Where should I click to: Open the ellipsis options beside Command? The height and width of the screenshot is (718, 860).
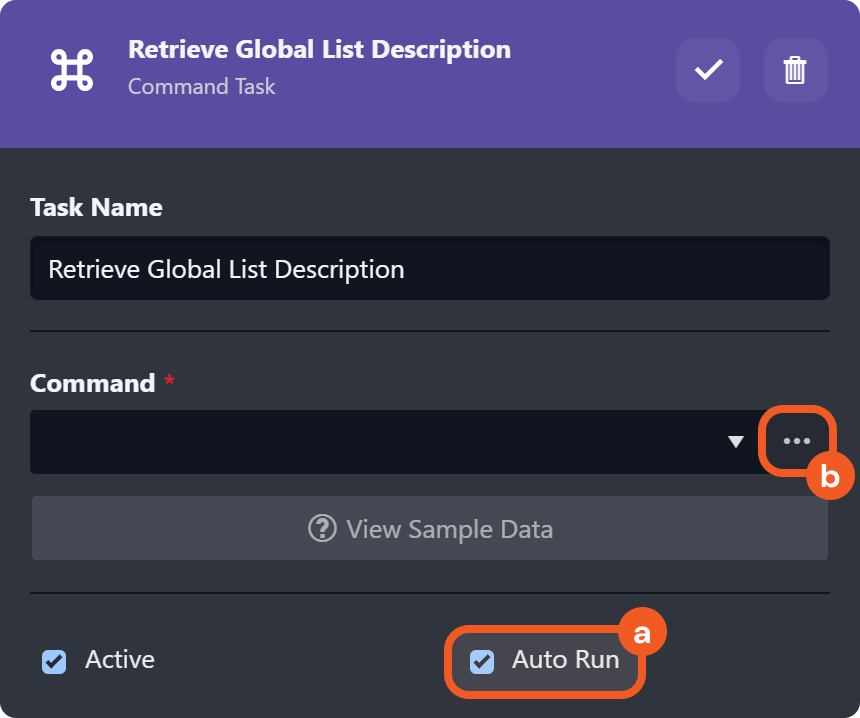[797, 441]
